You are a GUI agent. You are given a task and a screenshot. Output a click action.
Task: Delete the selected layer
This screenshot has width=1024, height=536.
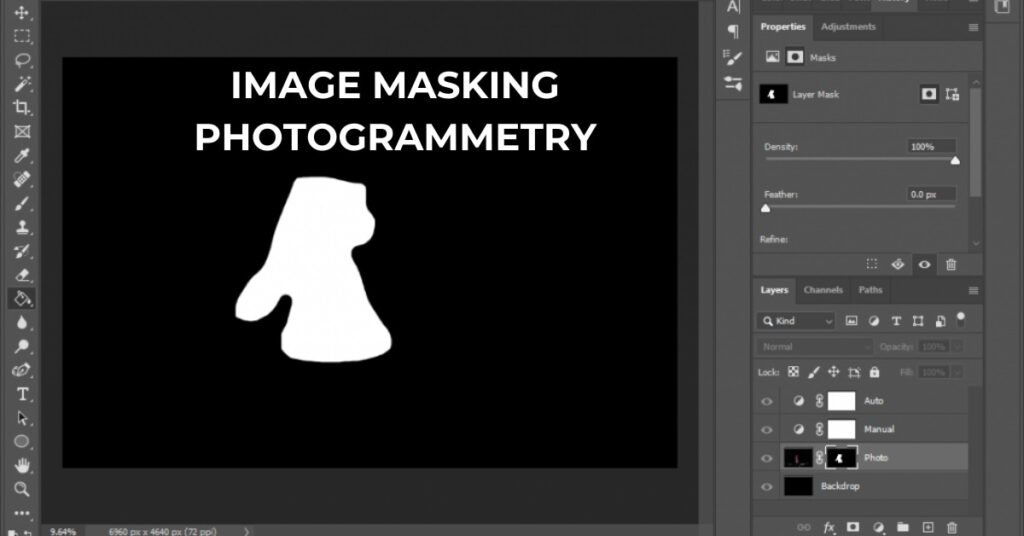952,527
